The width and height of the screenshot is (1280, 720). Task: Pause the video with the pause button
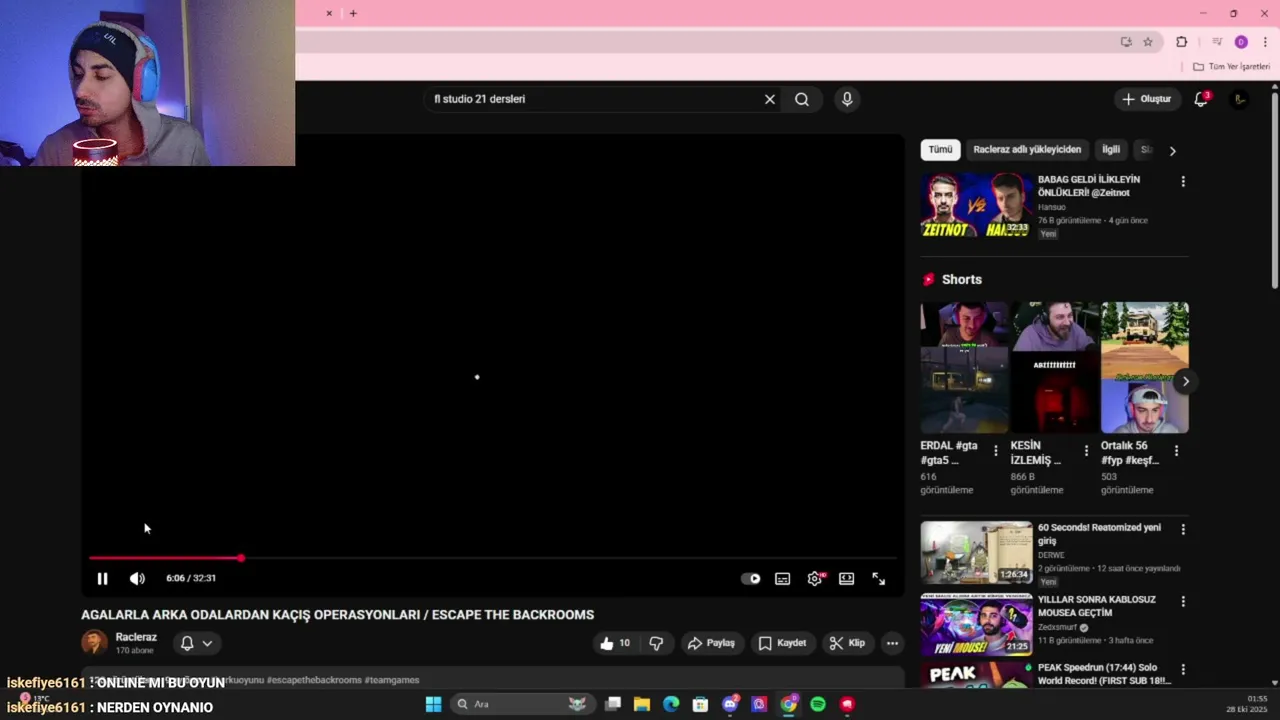102,578
